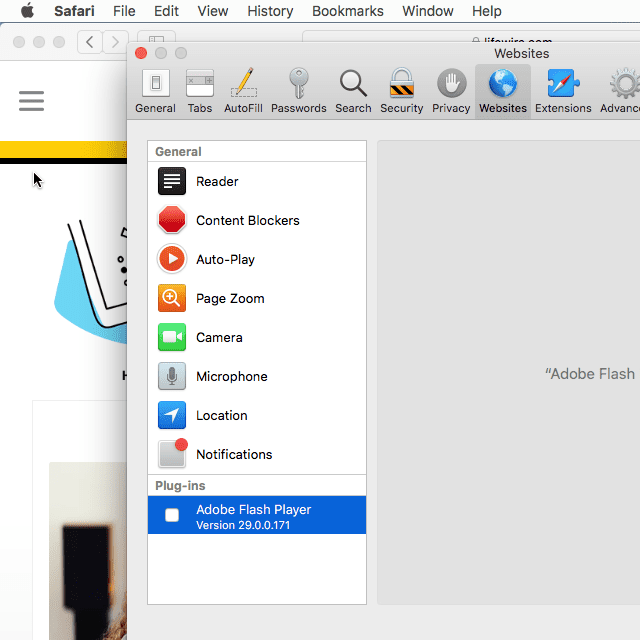
Task: Open the Help menu
Action: click(x=487, y=11)
